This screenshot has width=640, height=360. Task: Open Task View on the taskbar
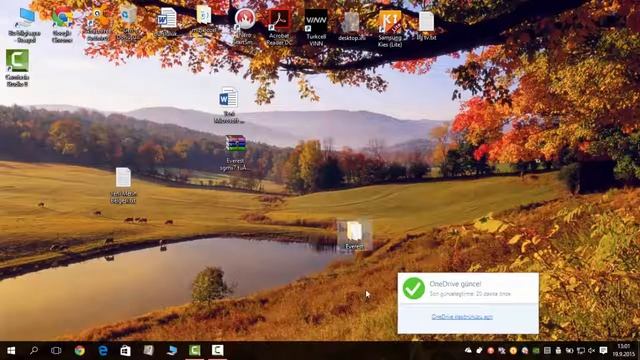click(56, 351)
